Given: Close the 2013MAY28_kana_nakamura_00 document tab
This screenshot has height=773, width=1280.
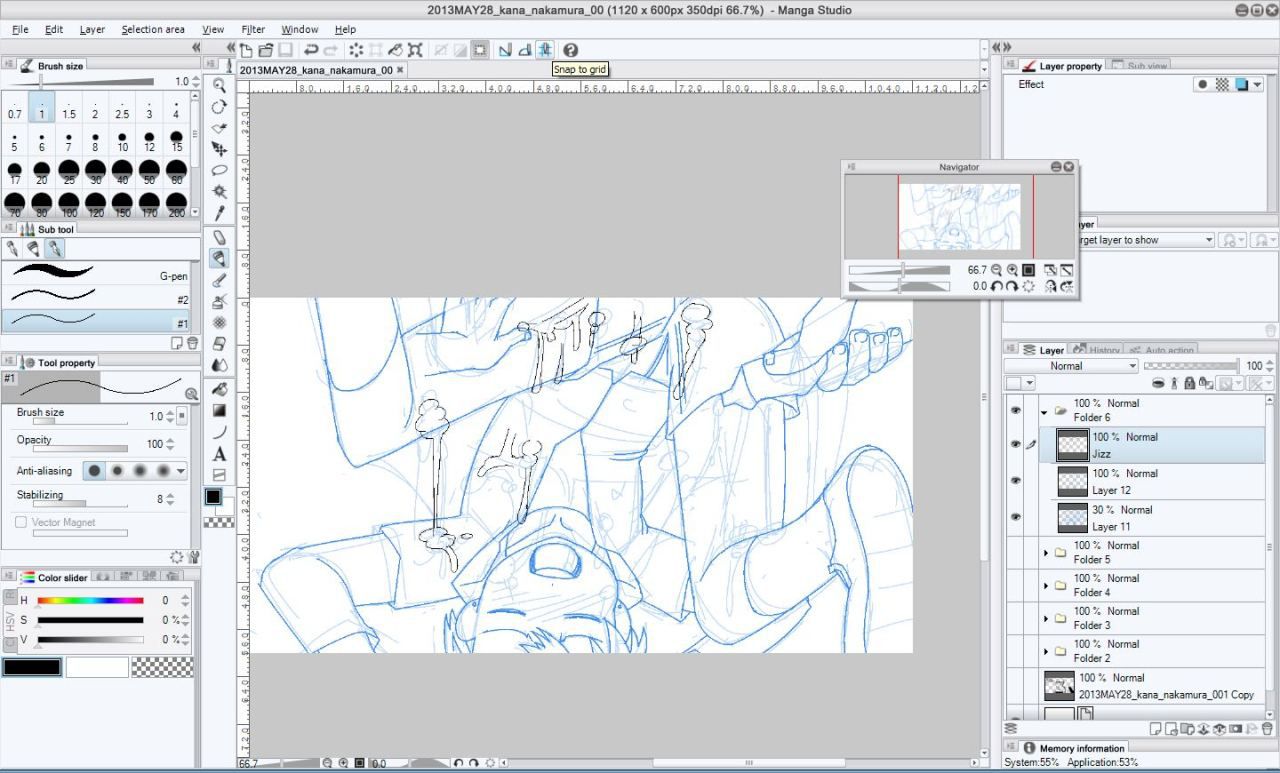Looking at the screenshot, I should [400, 70].
